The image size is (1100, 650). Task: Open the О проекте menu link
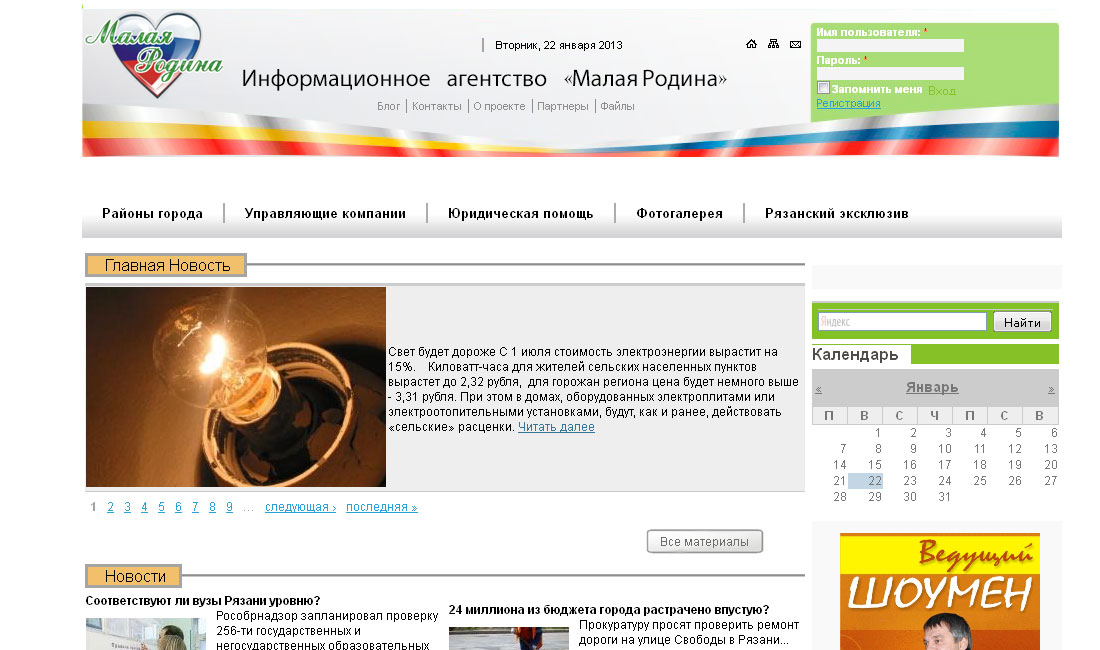pyautogui.click(x=499, y=106)
